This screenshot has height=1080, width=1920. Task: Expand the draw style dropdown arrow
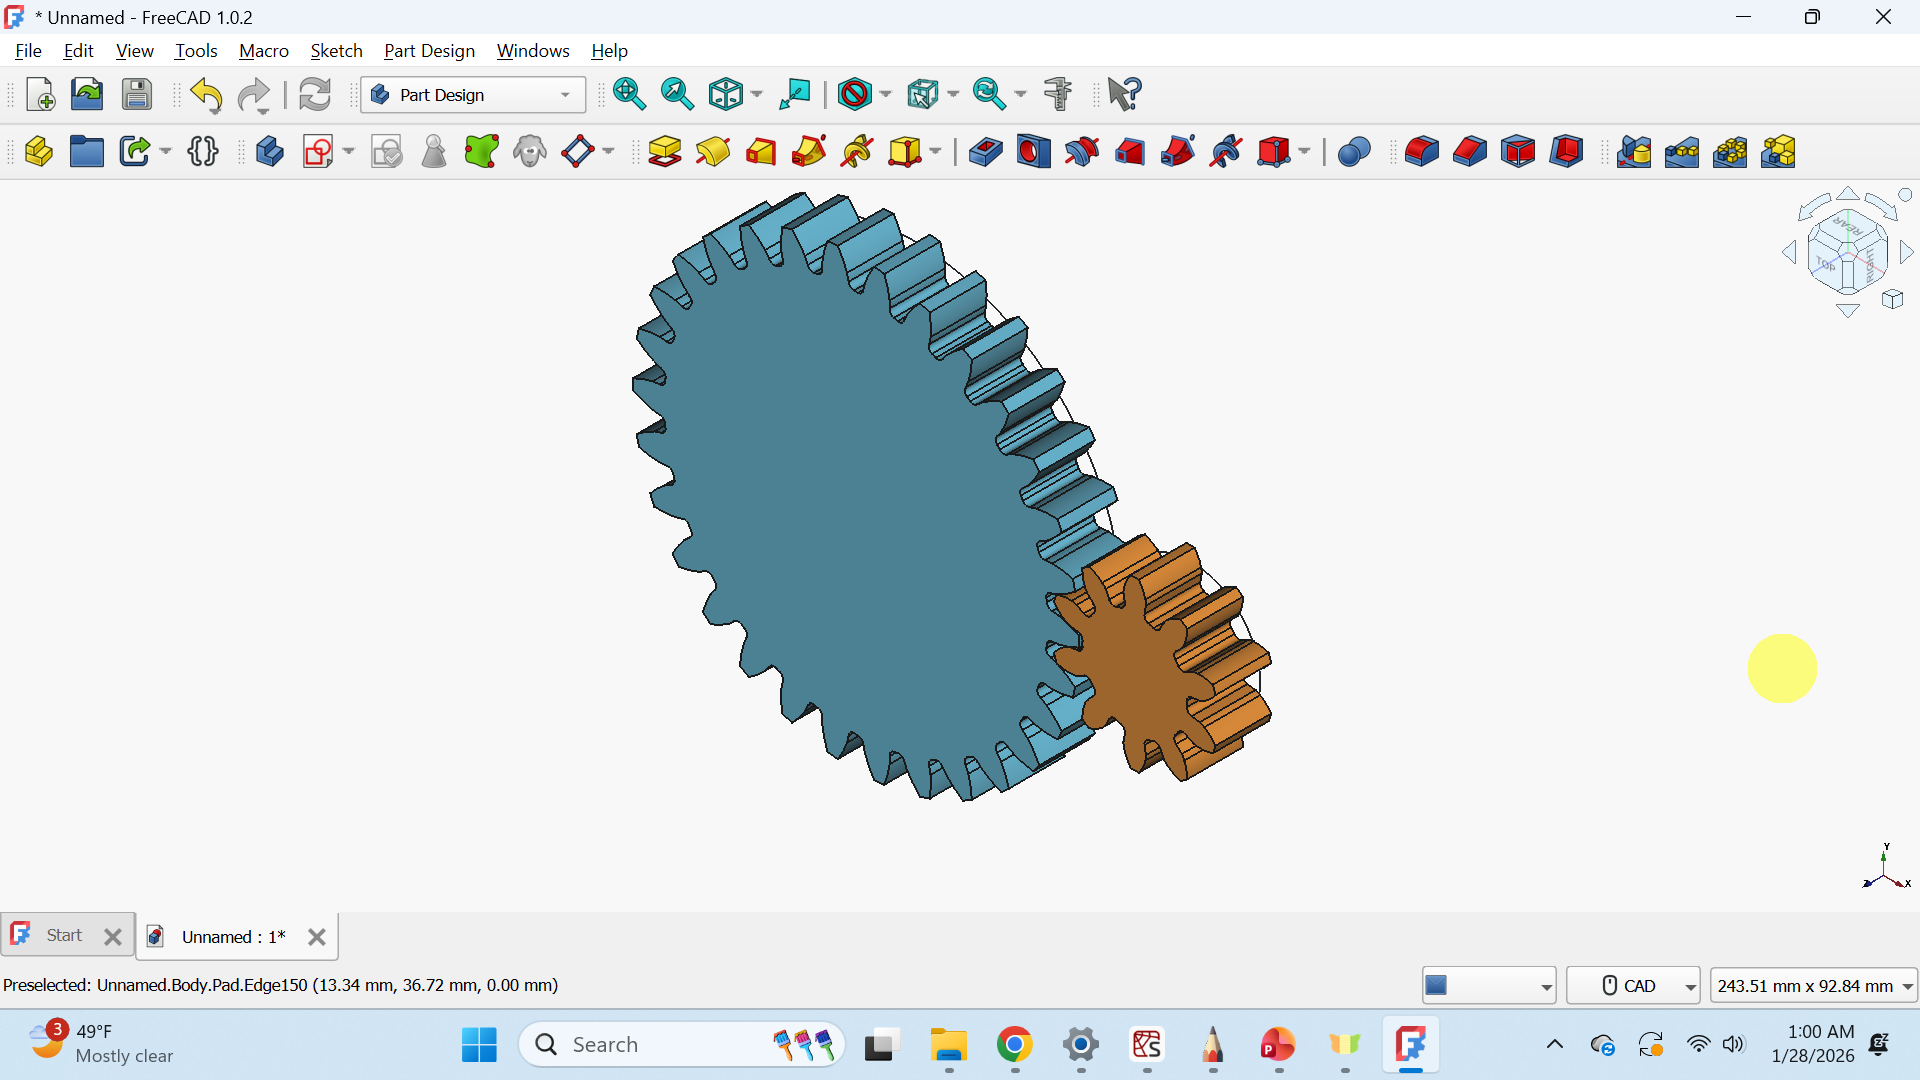[x=886, y=95]
